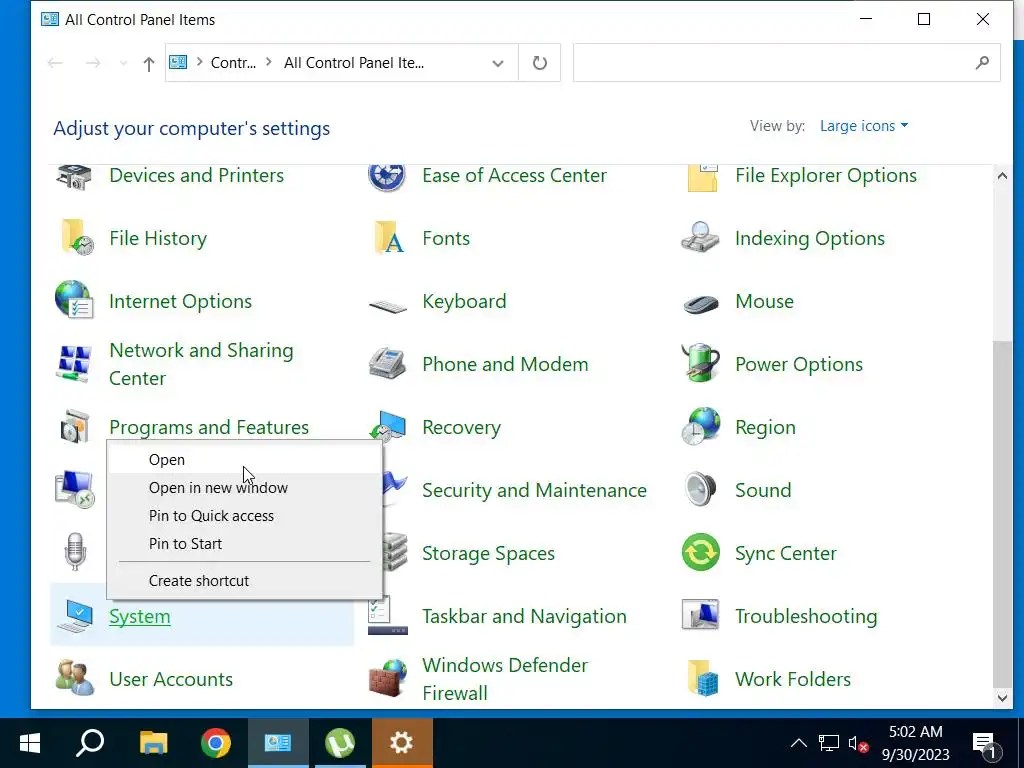The width and height of the screenshot is (1024, 768).
Task: Click the All Control Panel Ite... breadcrumb
Action: pyautogui.click(x=354, y=63)
